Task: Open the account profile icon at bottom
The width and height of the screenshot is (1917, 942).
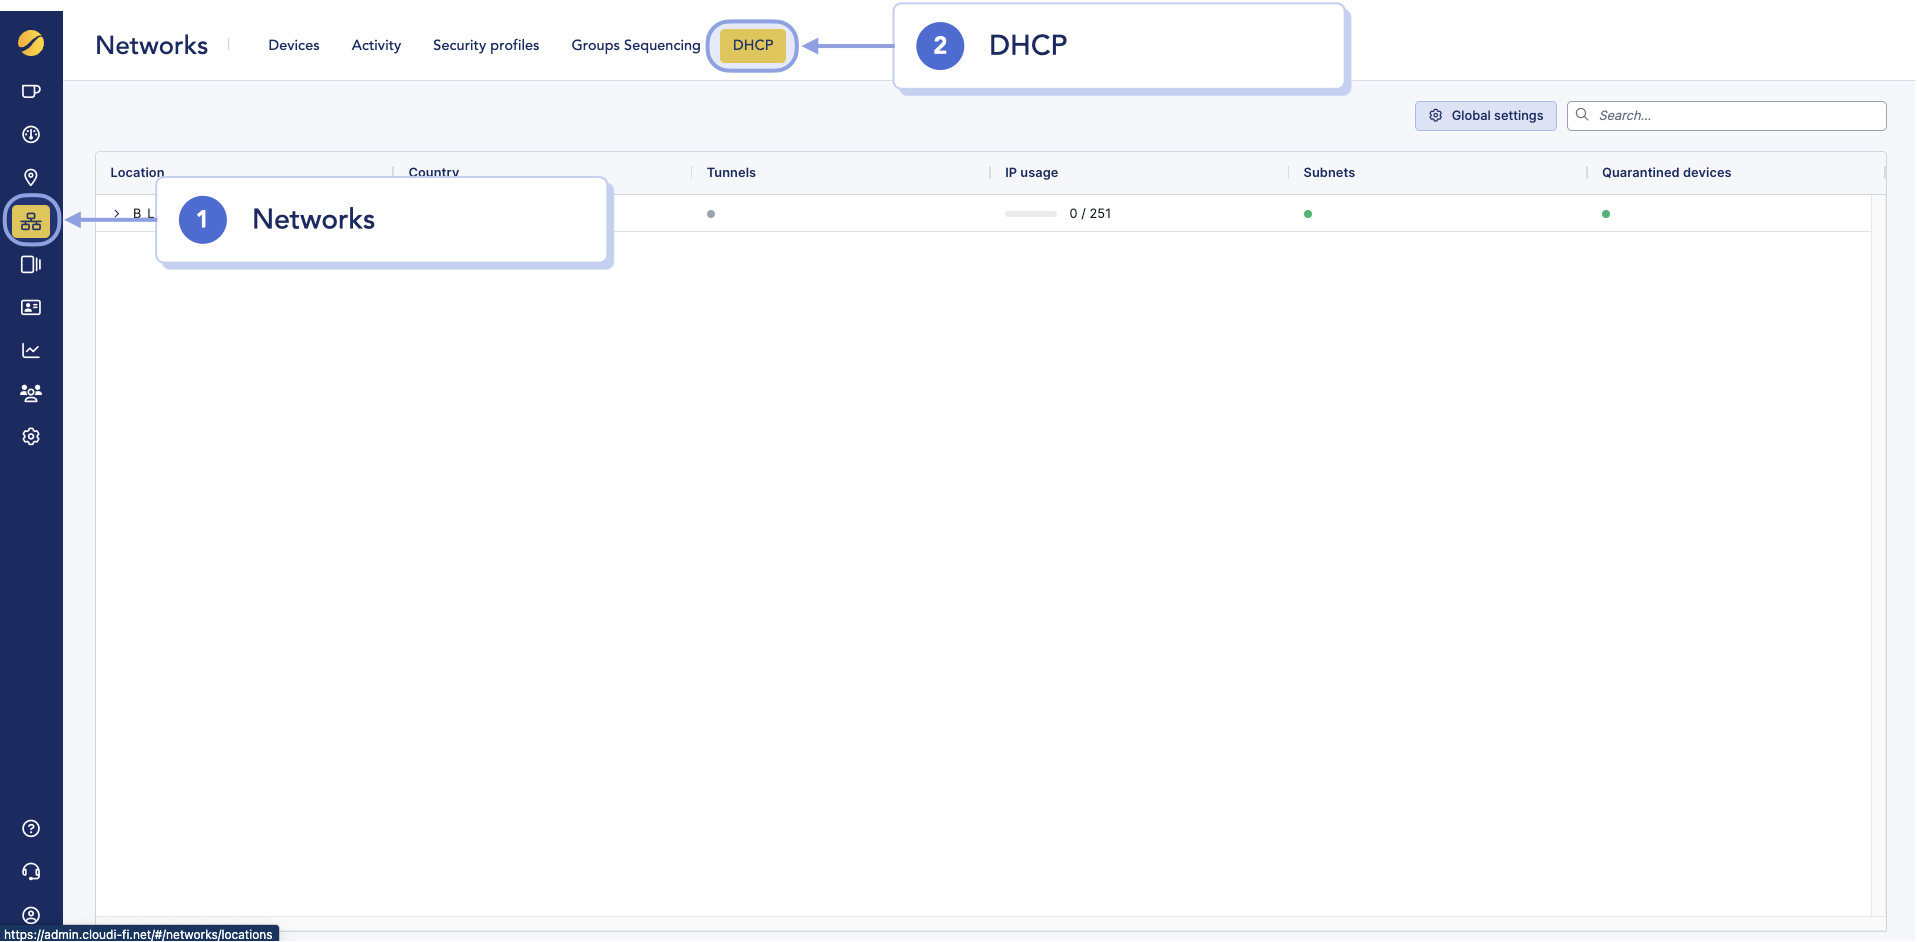Action: point(31,915)
